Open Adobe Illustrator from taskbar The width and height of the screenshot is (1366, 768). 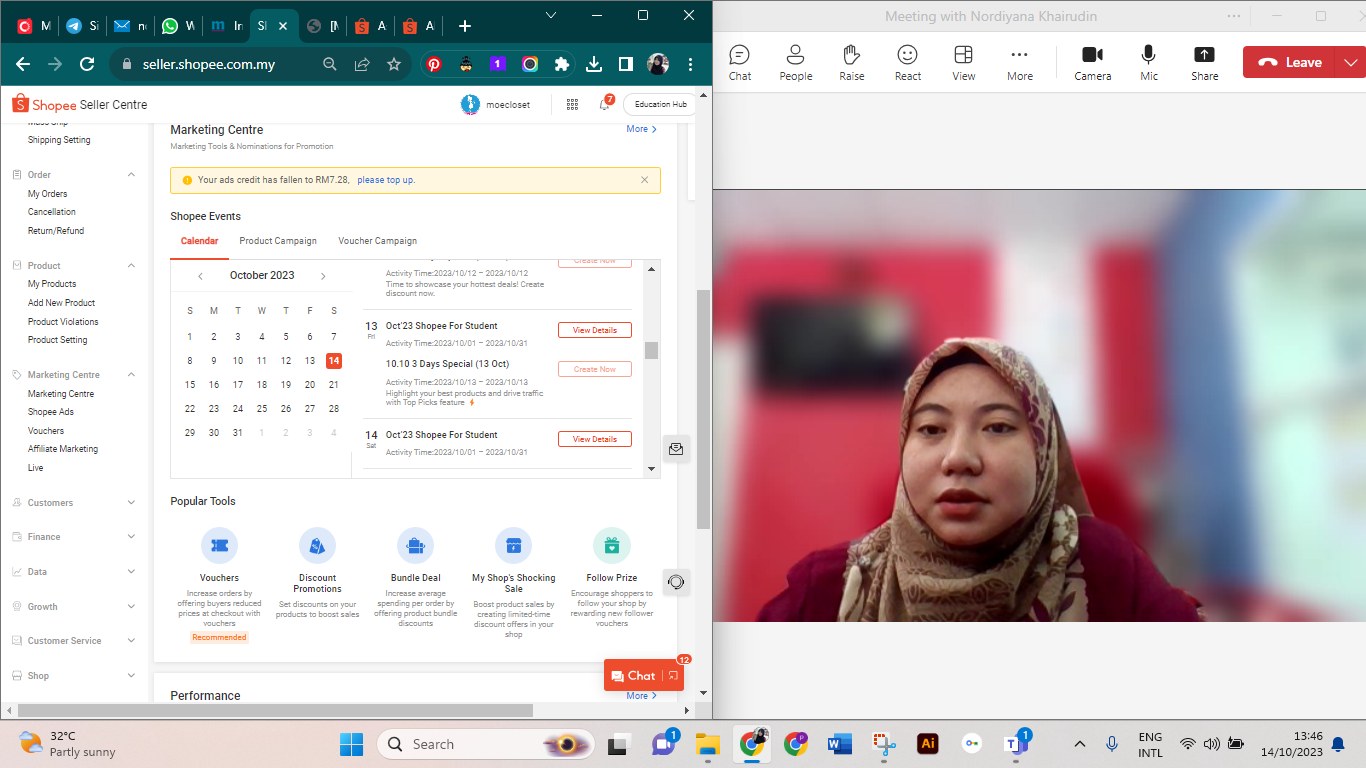pyautogui.click(x=928, y=744)
